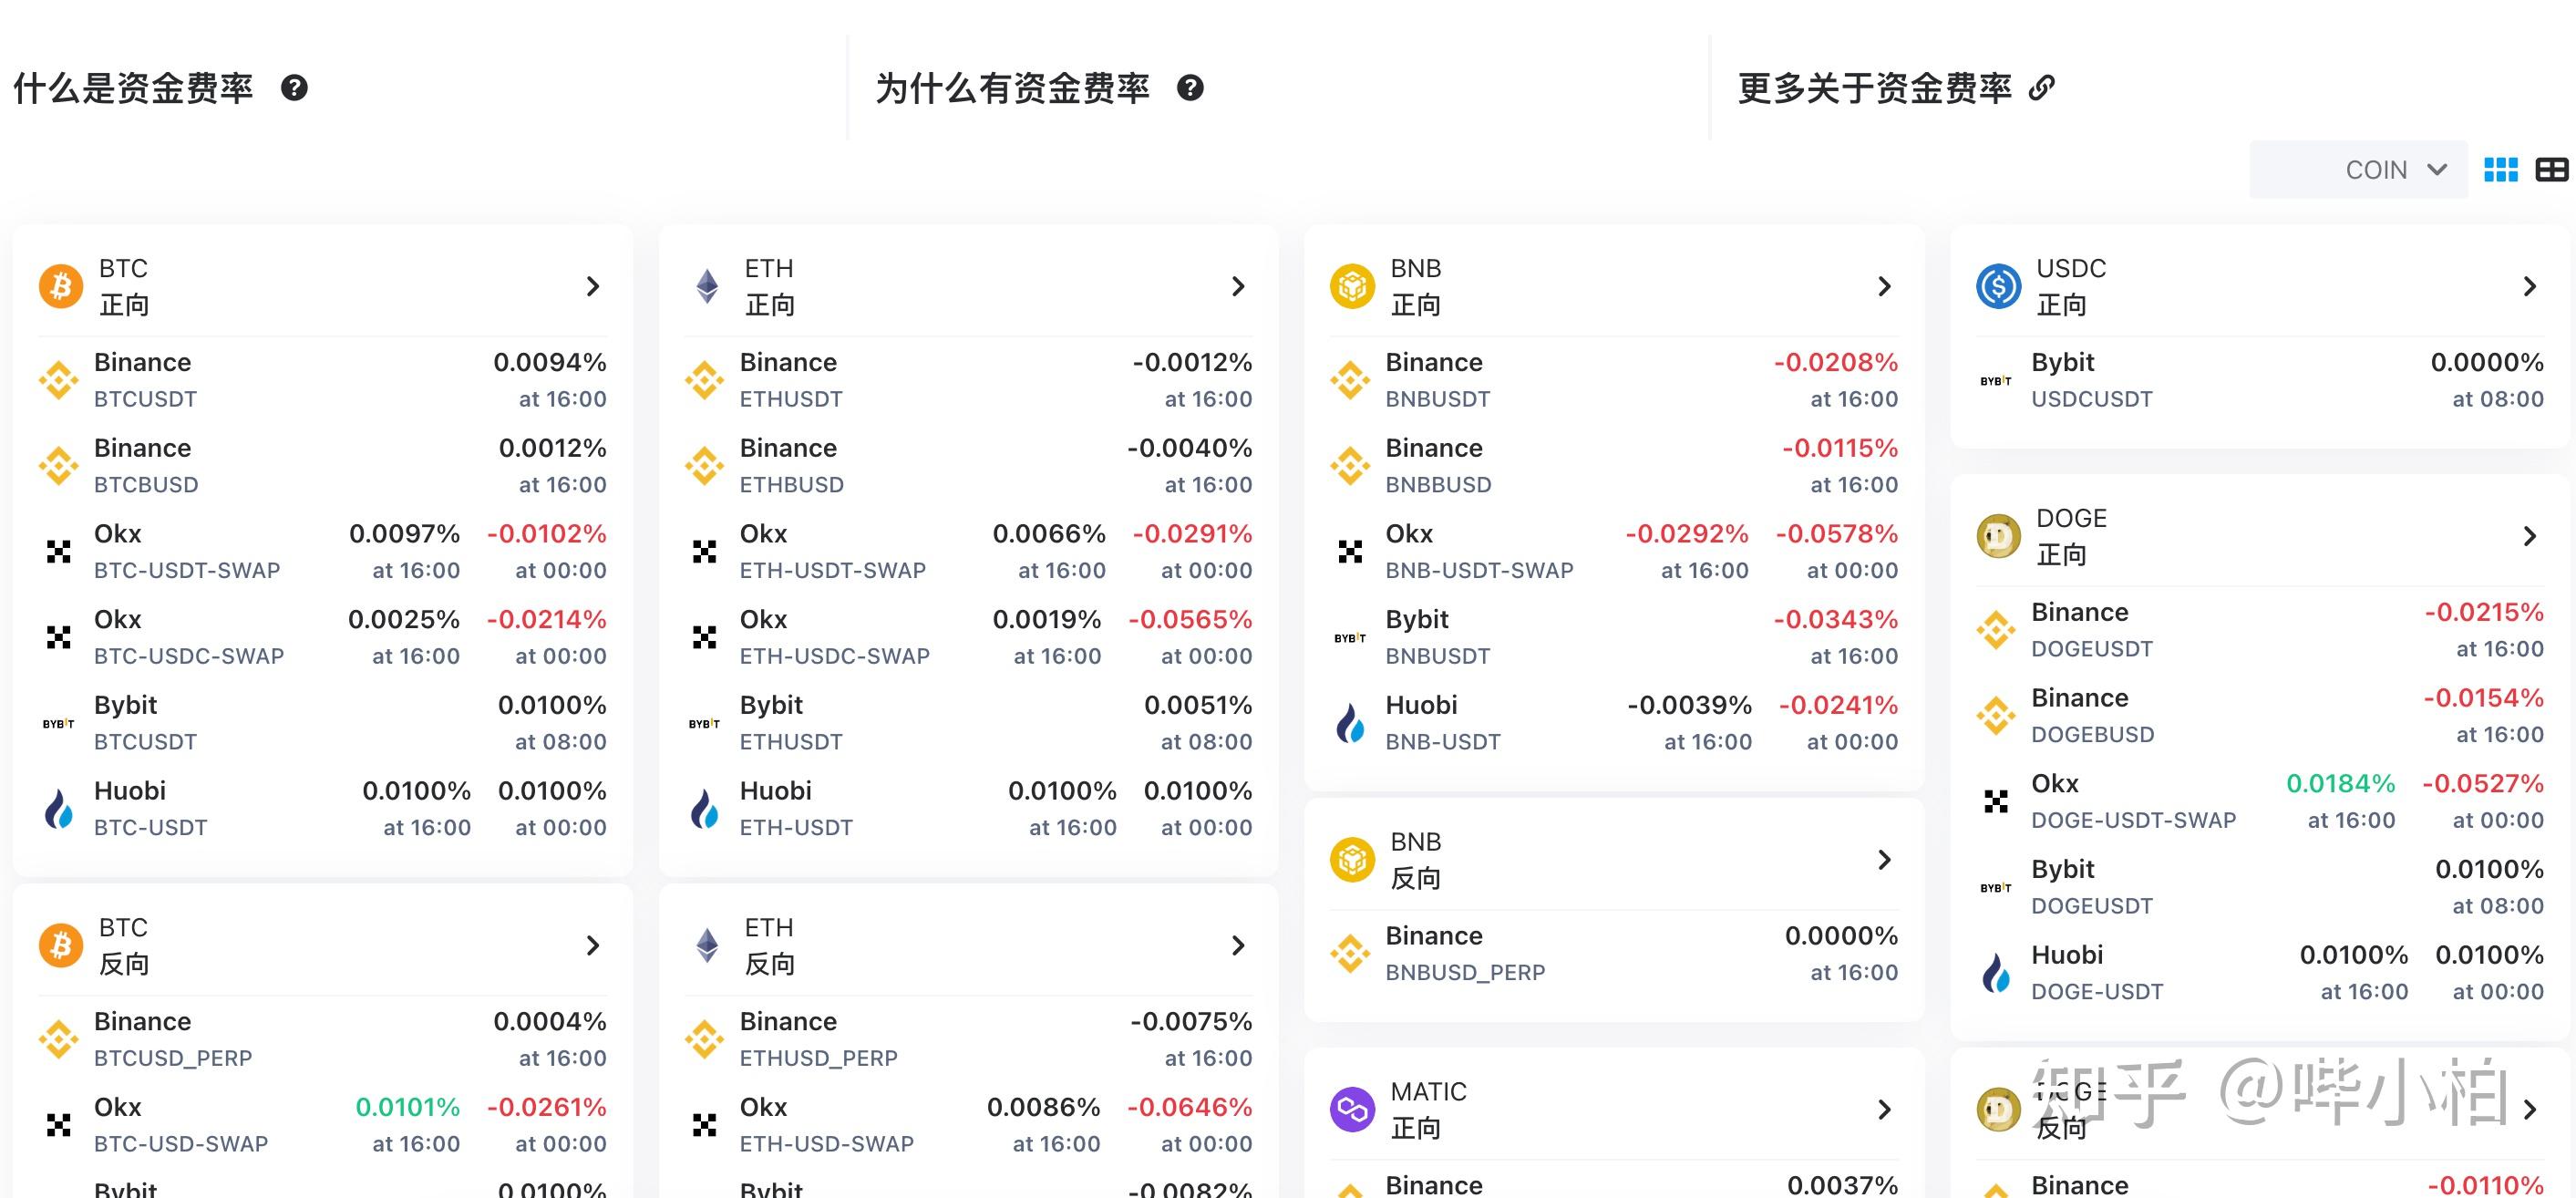Image resolution: width=2576 pixels, height=1198 pixels.
Task: Select the ETH-USDC-SWAP pair text
Action: (835, 656)
